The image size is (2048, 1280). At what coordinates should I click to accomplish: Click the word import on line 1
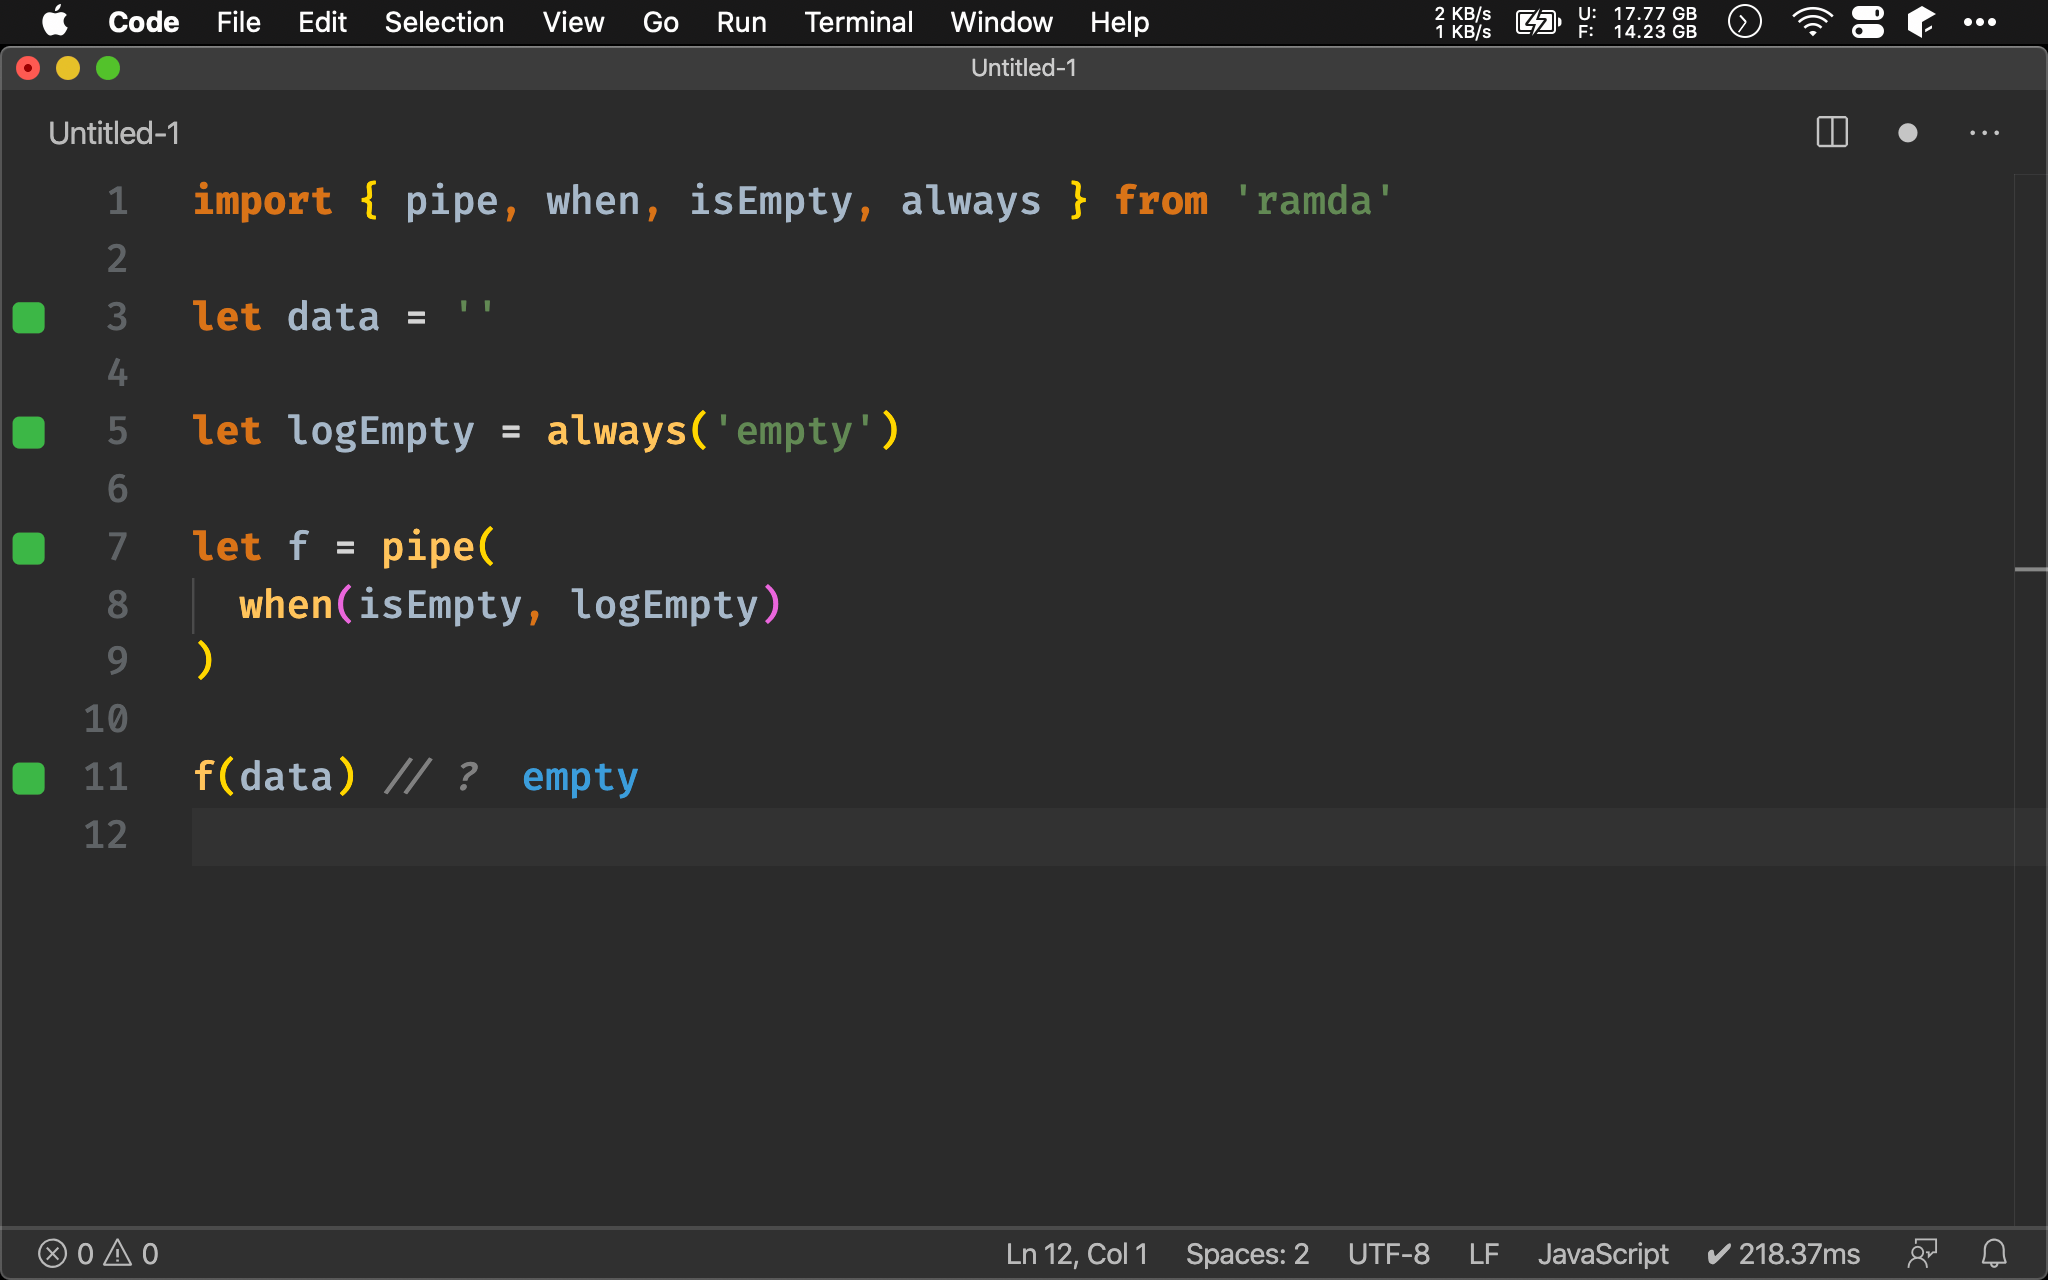pyautogui.click(x=262, y=201)
